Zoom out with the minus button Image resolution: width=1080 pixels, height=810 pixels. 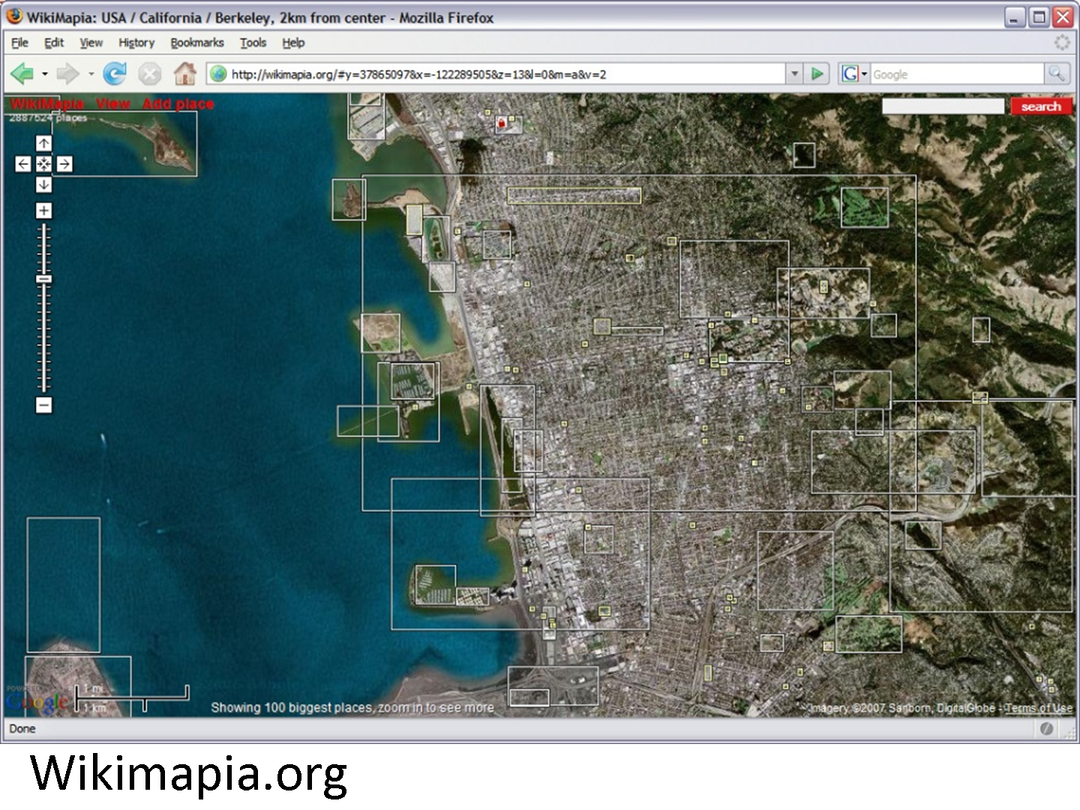click(x=44, y=405)
